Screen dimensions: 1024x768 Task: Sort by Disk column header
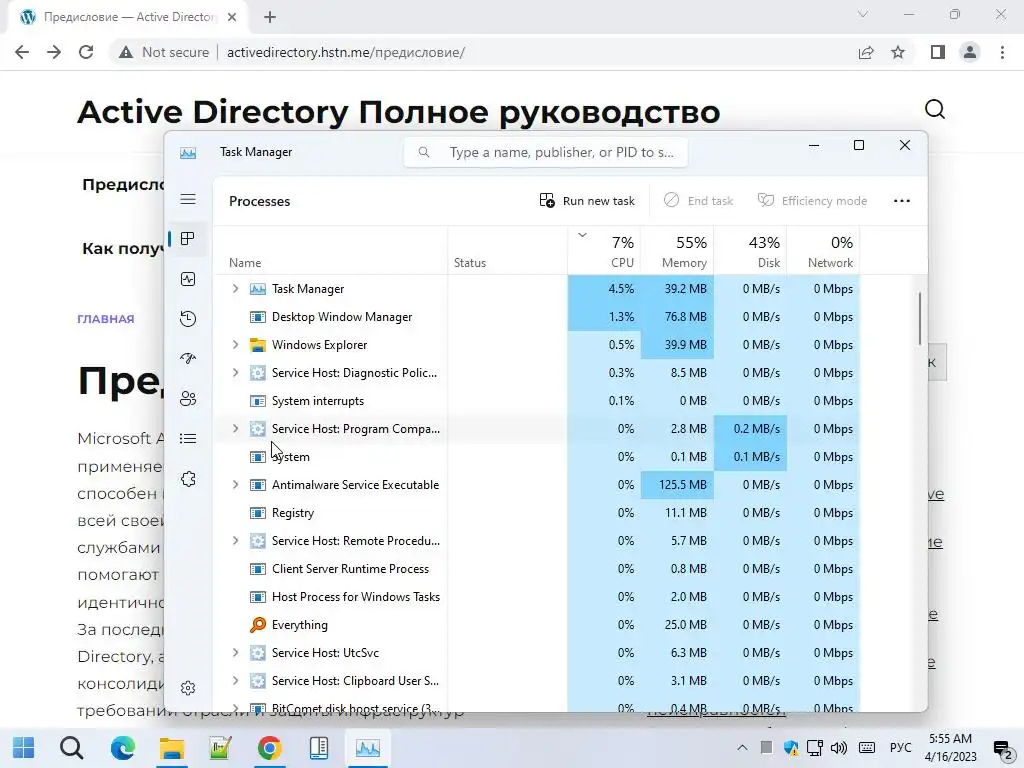click(750, 251)
